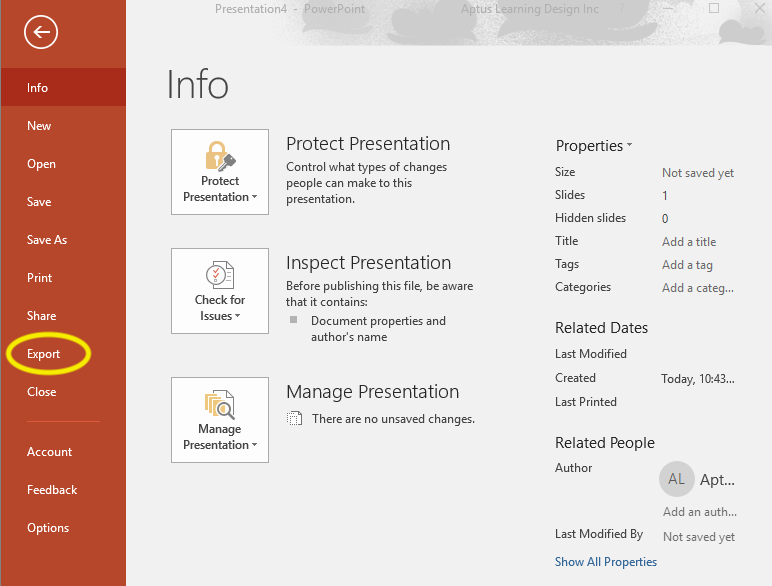Screen dimensions: 772x586
Task: Select Export in the sidebar
Action: coord(63,354)
